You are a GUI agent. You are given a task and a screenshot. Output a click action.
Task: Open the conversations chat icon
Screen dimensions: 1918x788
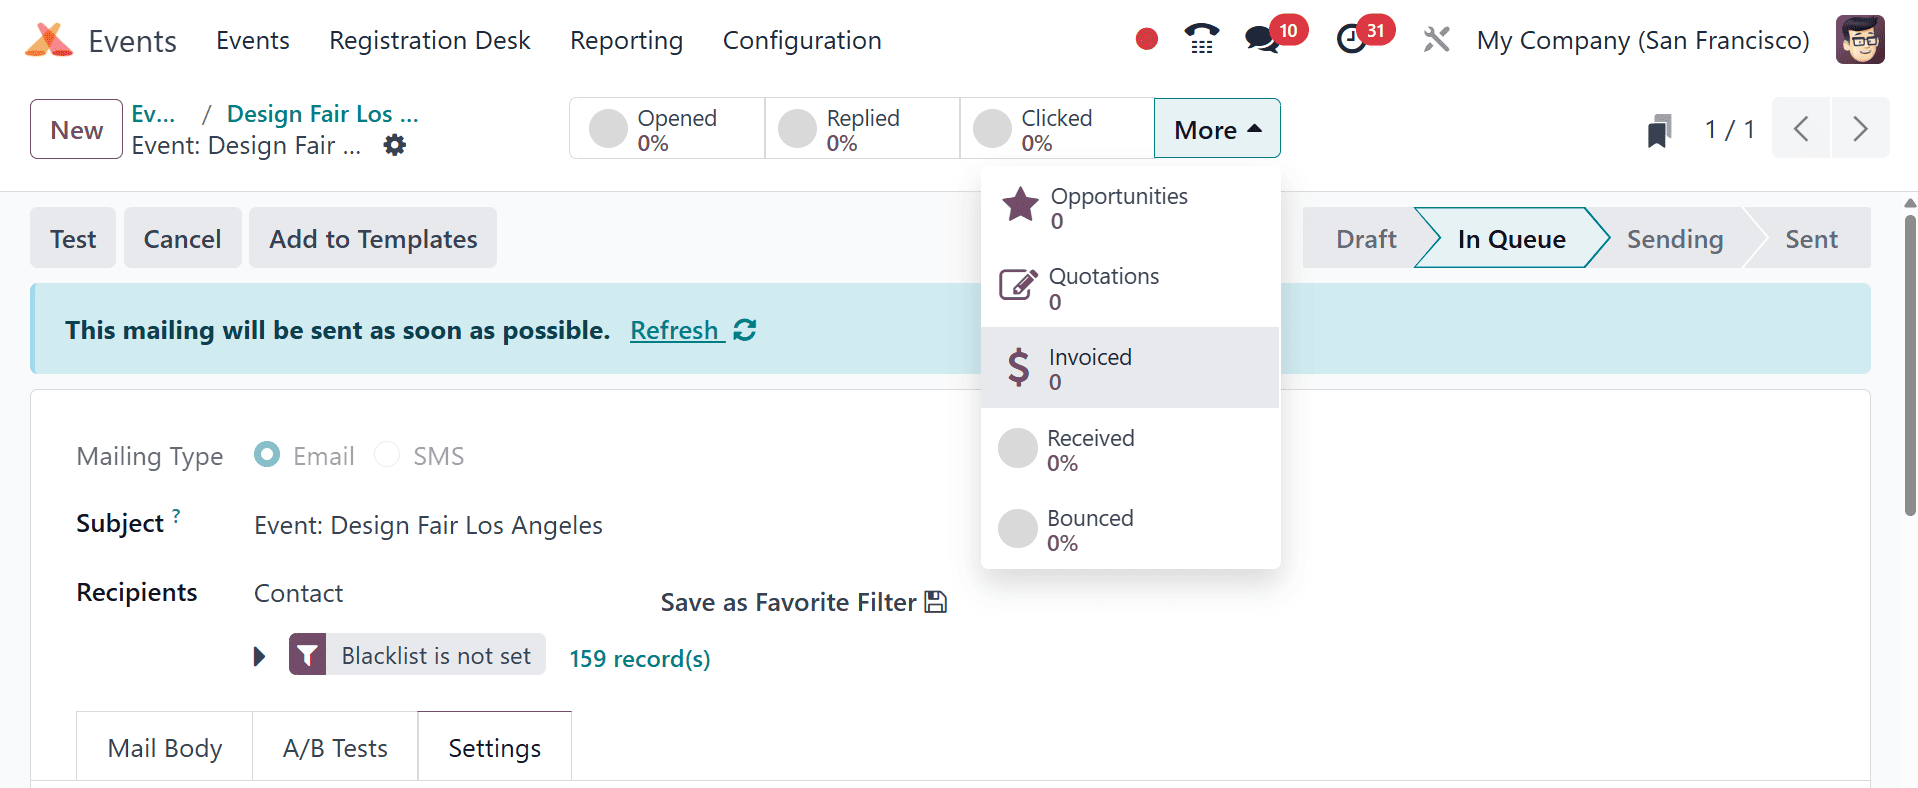click(x=1262, y=40)
